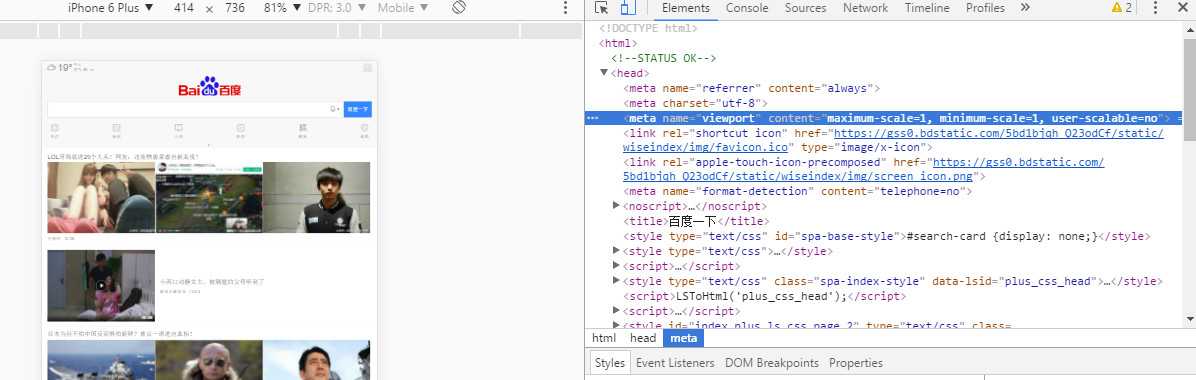Image resolution: width=1196 pixels, height=380 pixels.
Task: Open the 81% zoom dropdown
Action: tap(281, 8)
